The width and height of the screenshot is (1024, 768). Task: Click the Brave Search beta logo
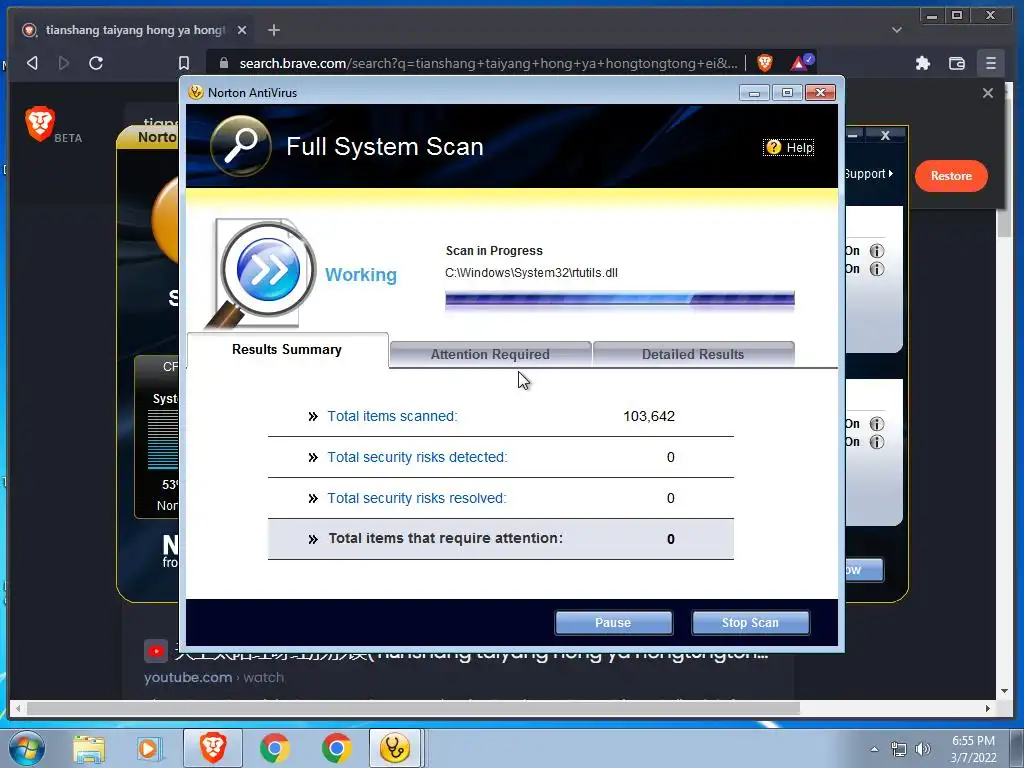pyautogui.click(x=53, y=125)
